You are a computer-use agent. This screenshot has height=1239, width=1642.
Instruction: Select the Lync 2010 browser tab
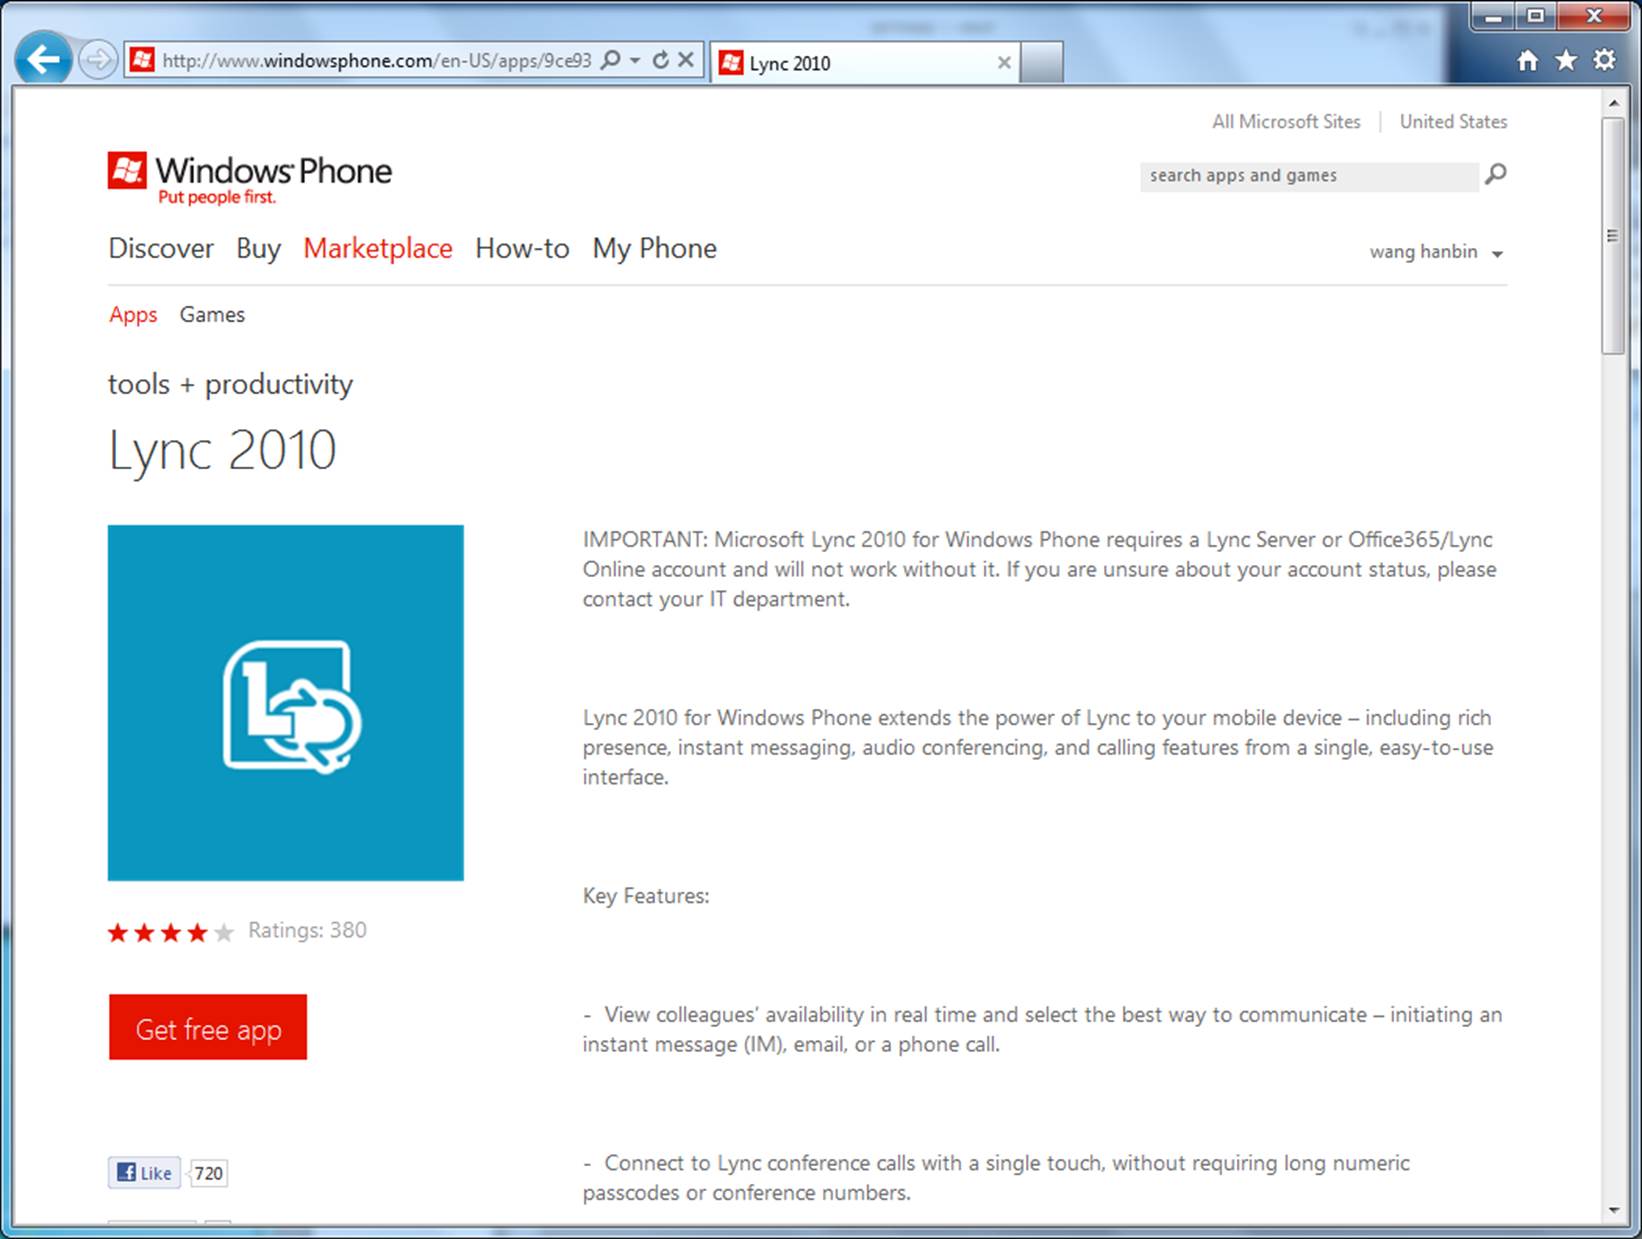pos(864,63)
